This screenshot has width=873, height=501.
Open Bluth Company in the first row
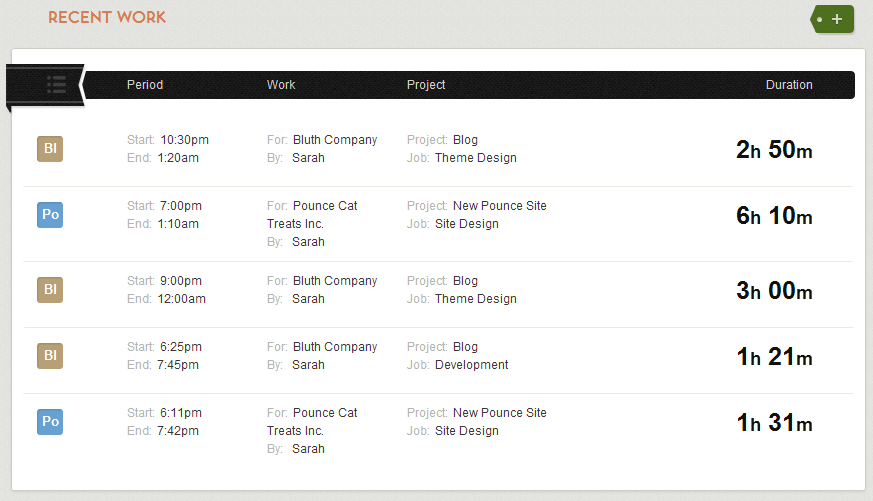[335, 140]
